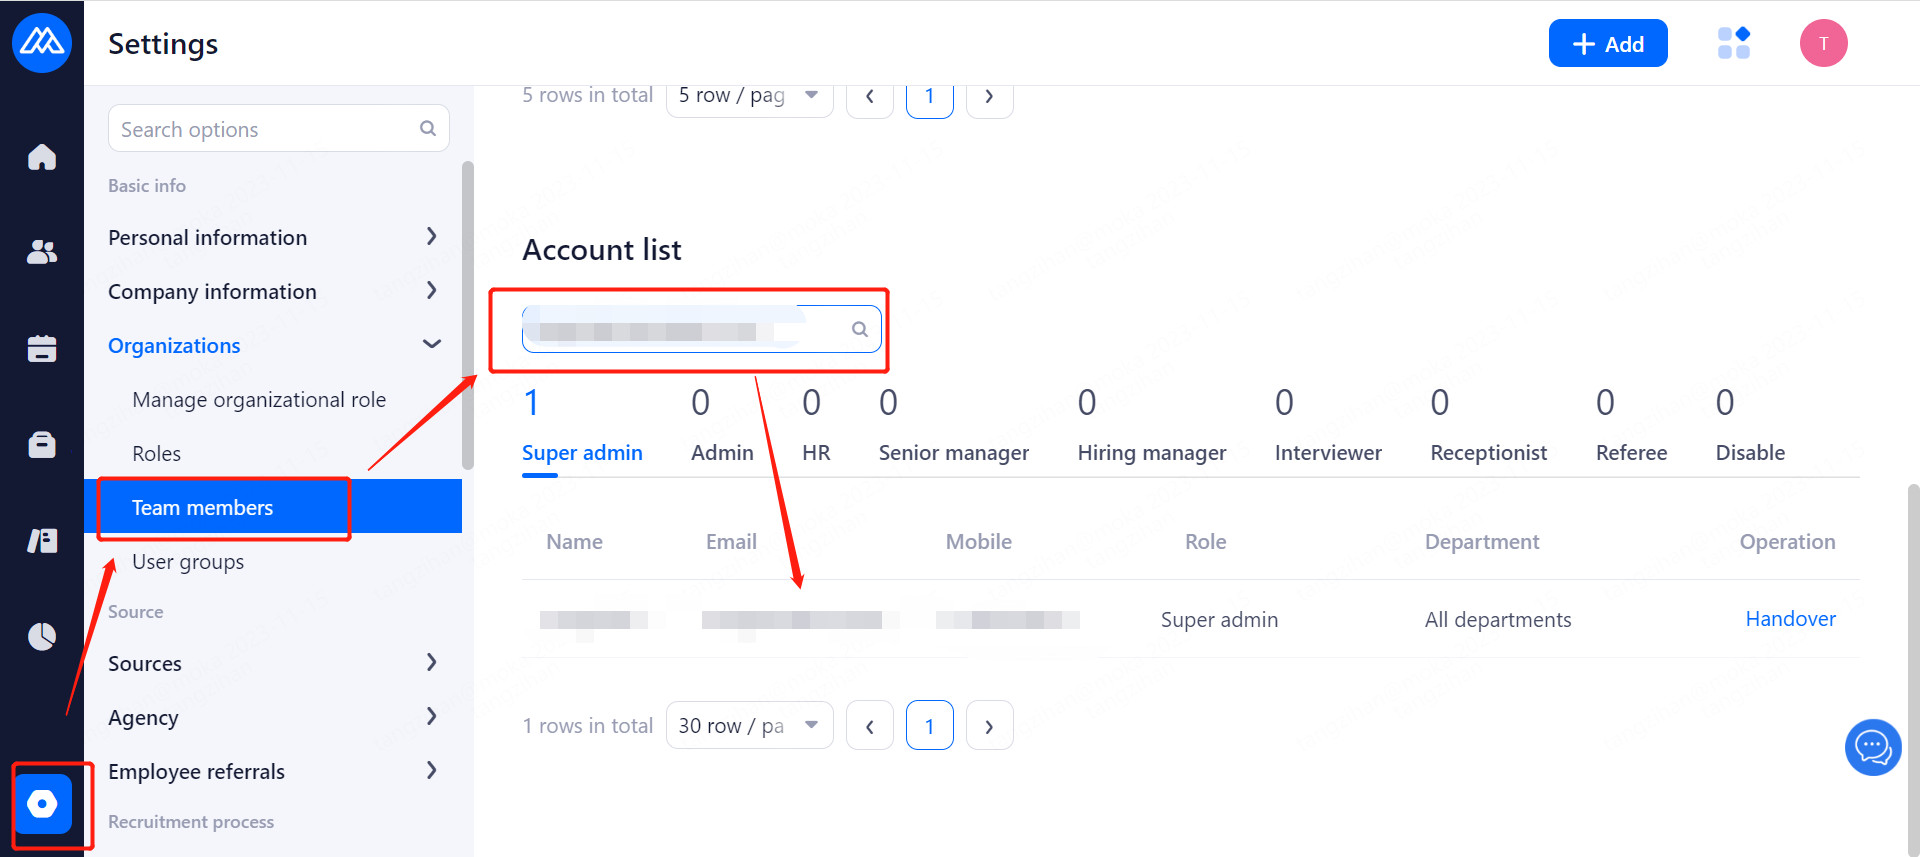This screenshot has height=857, width=1920.
Task: Open the chat support bubble icon
Action: pos(1872,747)
